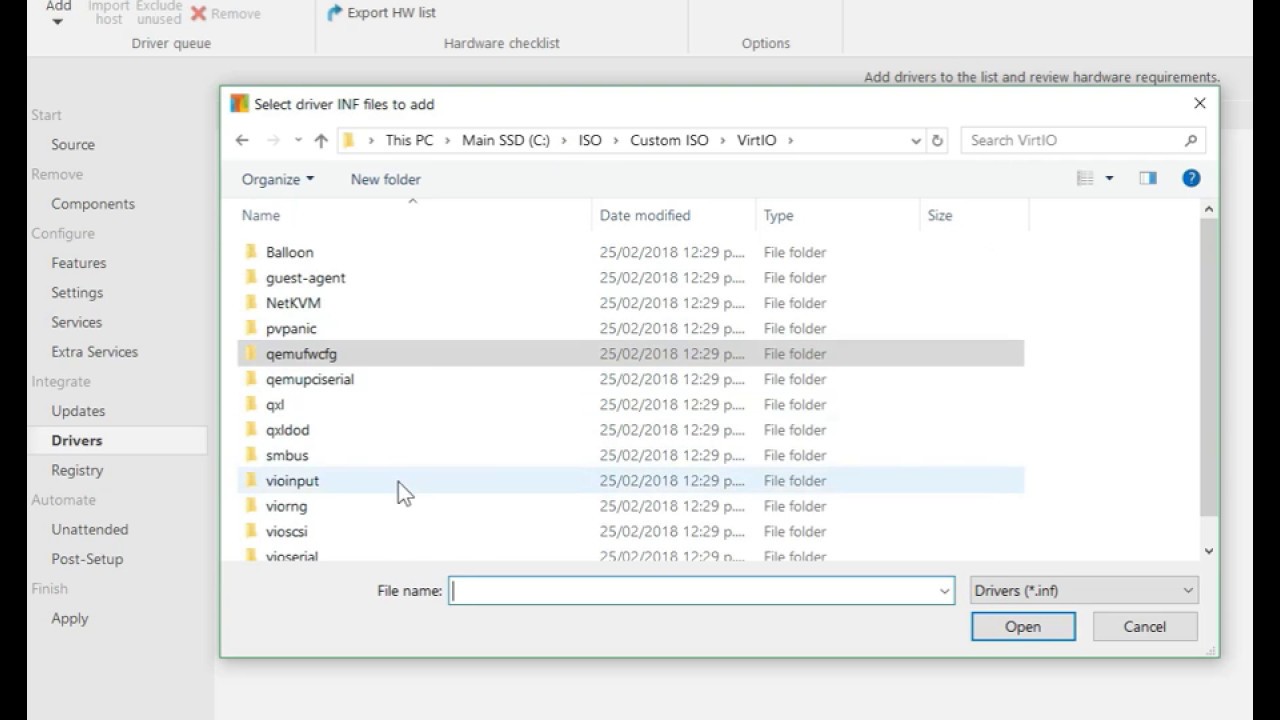Click the New folder button
The image size is (1280, 720).
(x=386, y=179)
